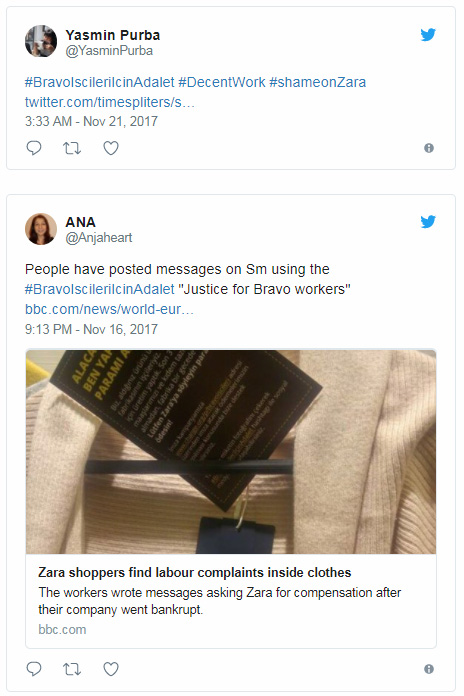The height and width of the screenshot is (696, 464).
Task: Like Yasmin Purba's tweet with heart icon
Action: [x=111, y=148]
